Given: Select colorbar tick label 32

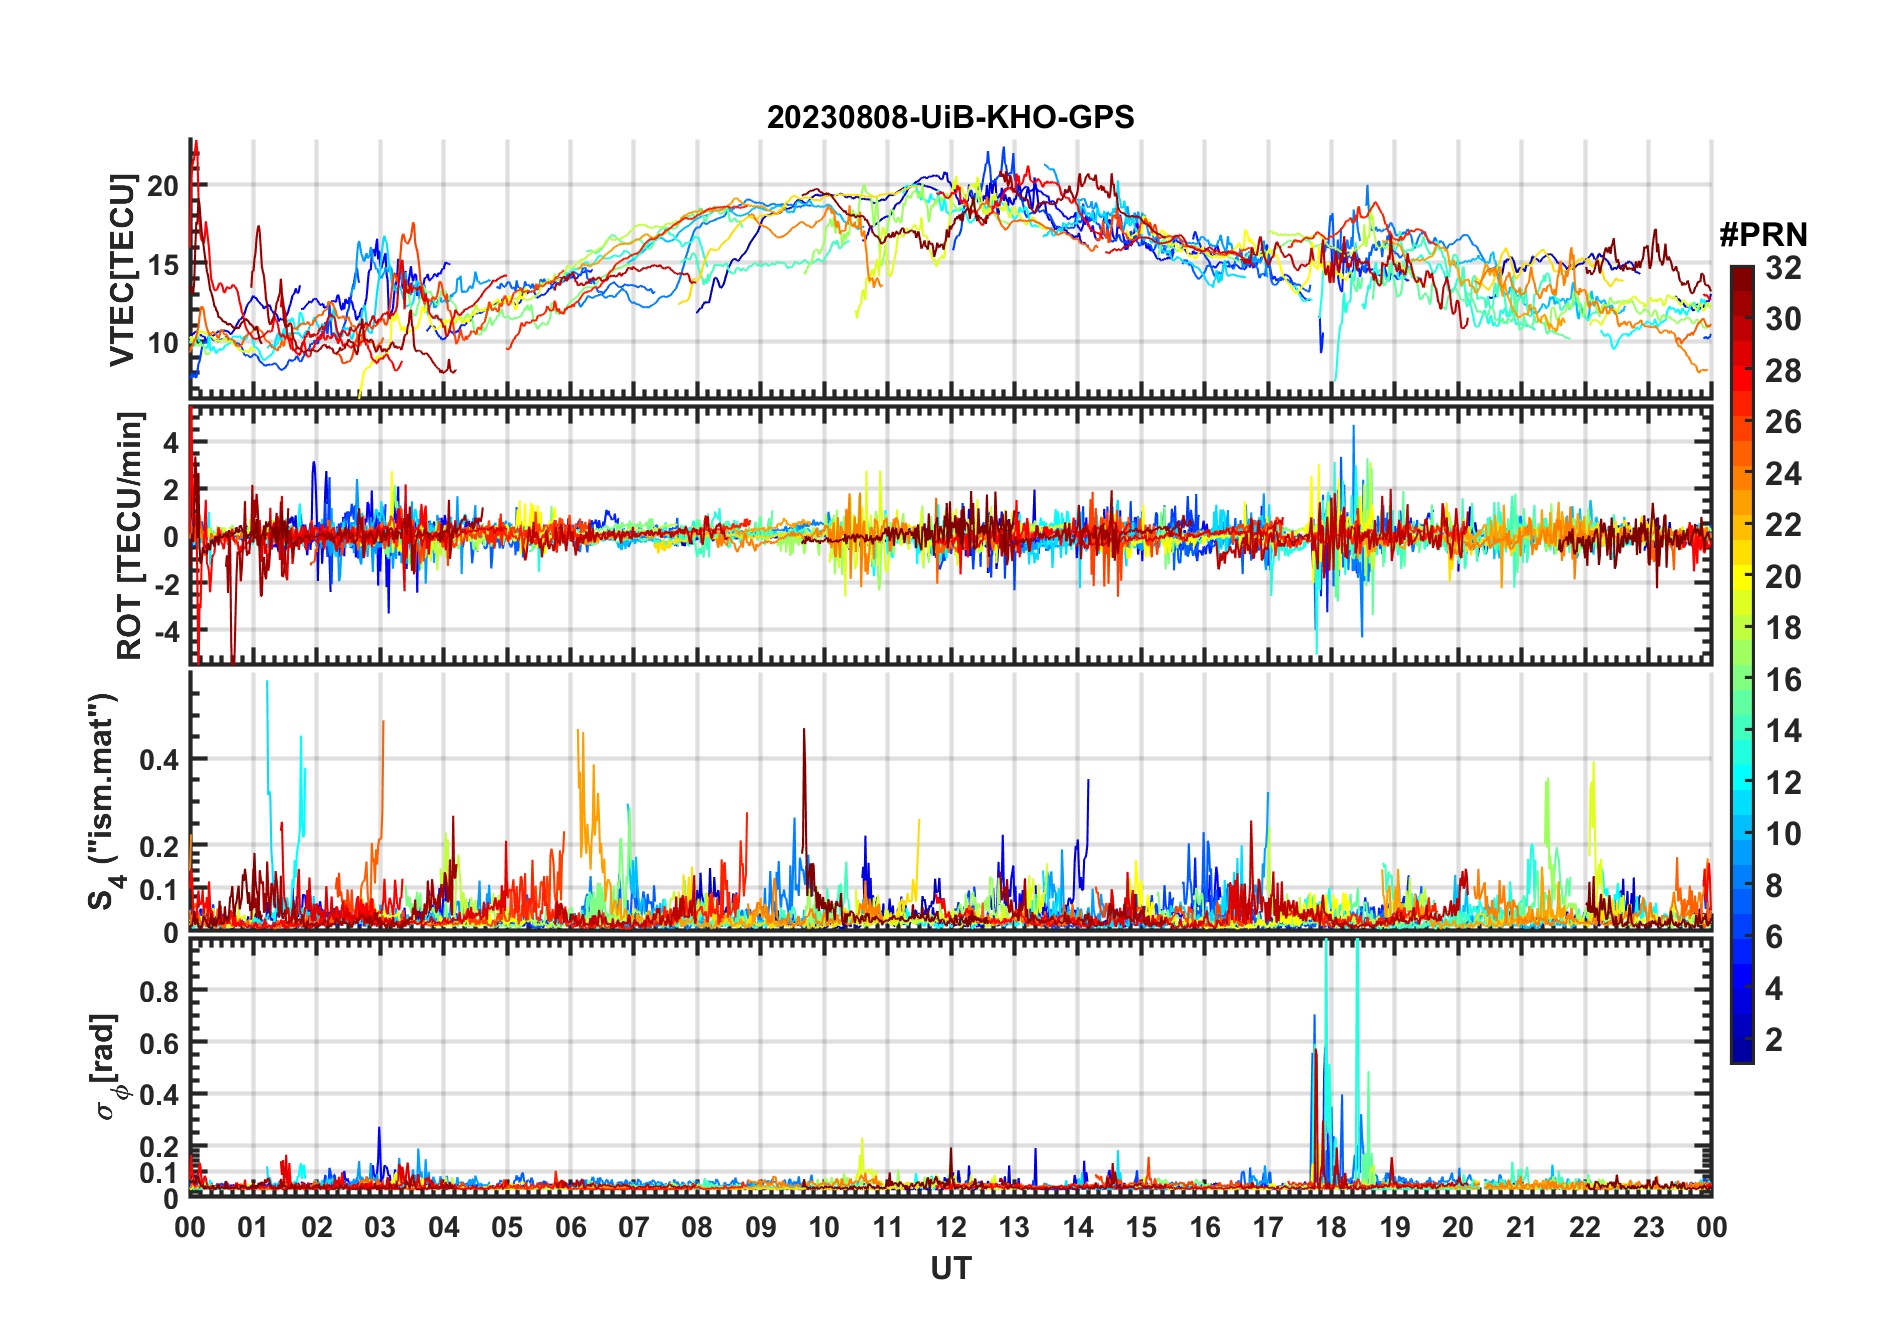Looking at the screenshot, I should [1783, 268].
